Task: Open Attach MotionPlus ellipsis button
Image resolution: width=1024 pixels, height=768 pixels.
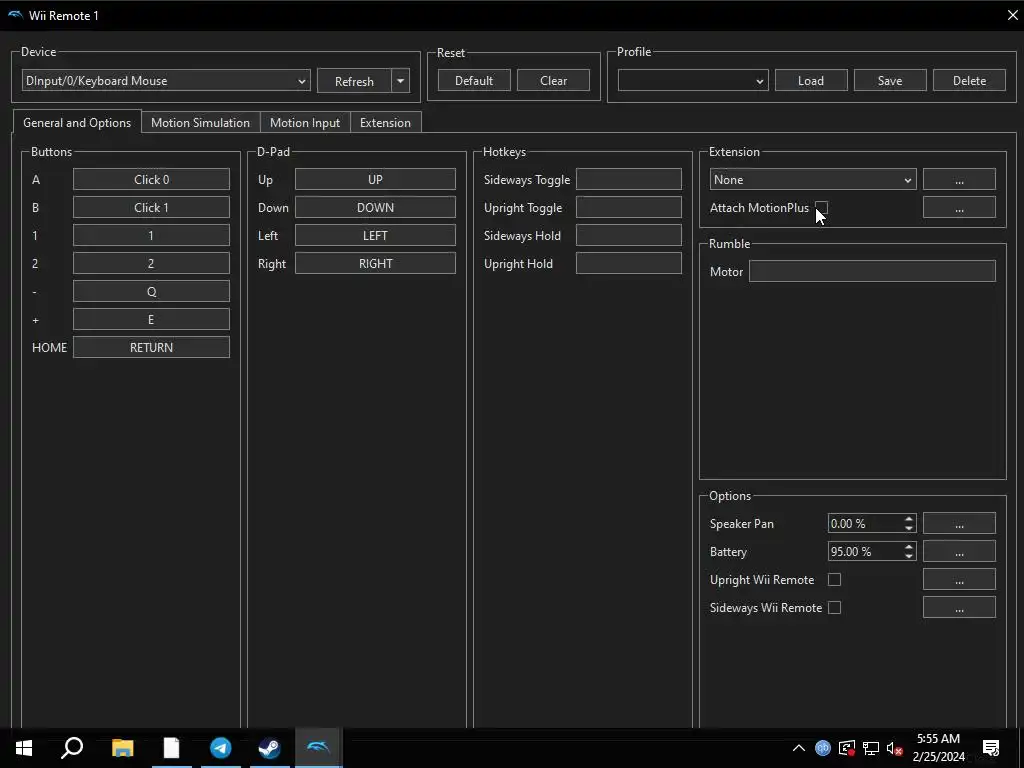Action: tap(959, 208)
